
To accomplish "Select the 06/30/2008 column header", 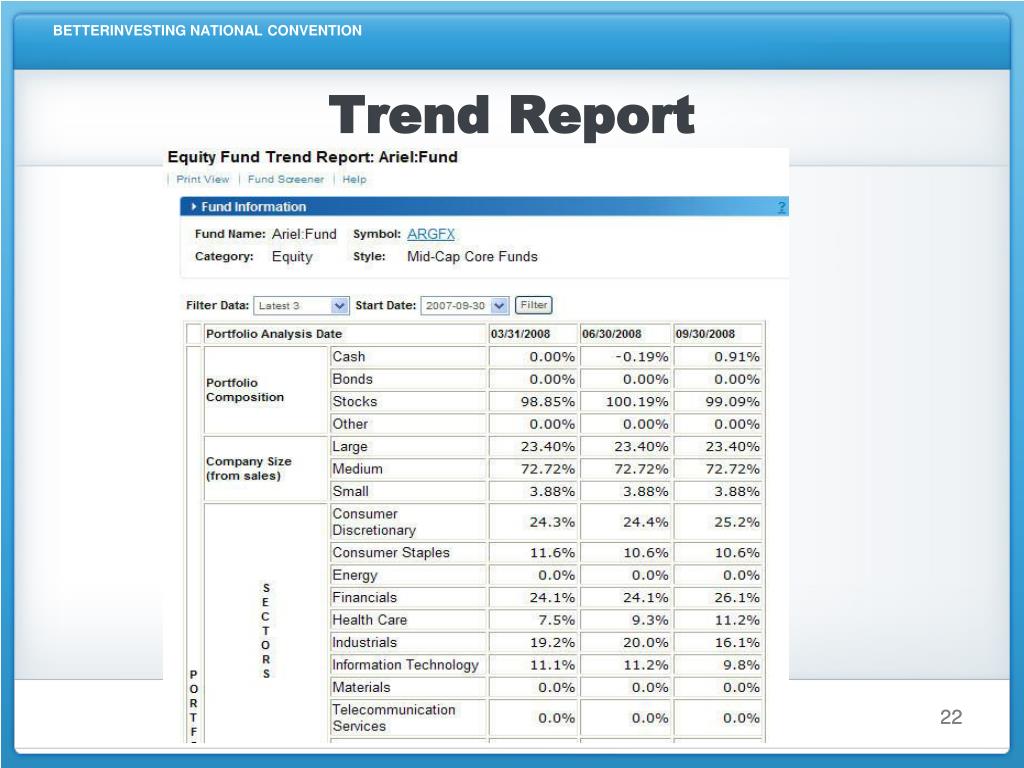I will click(612, 334).
